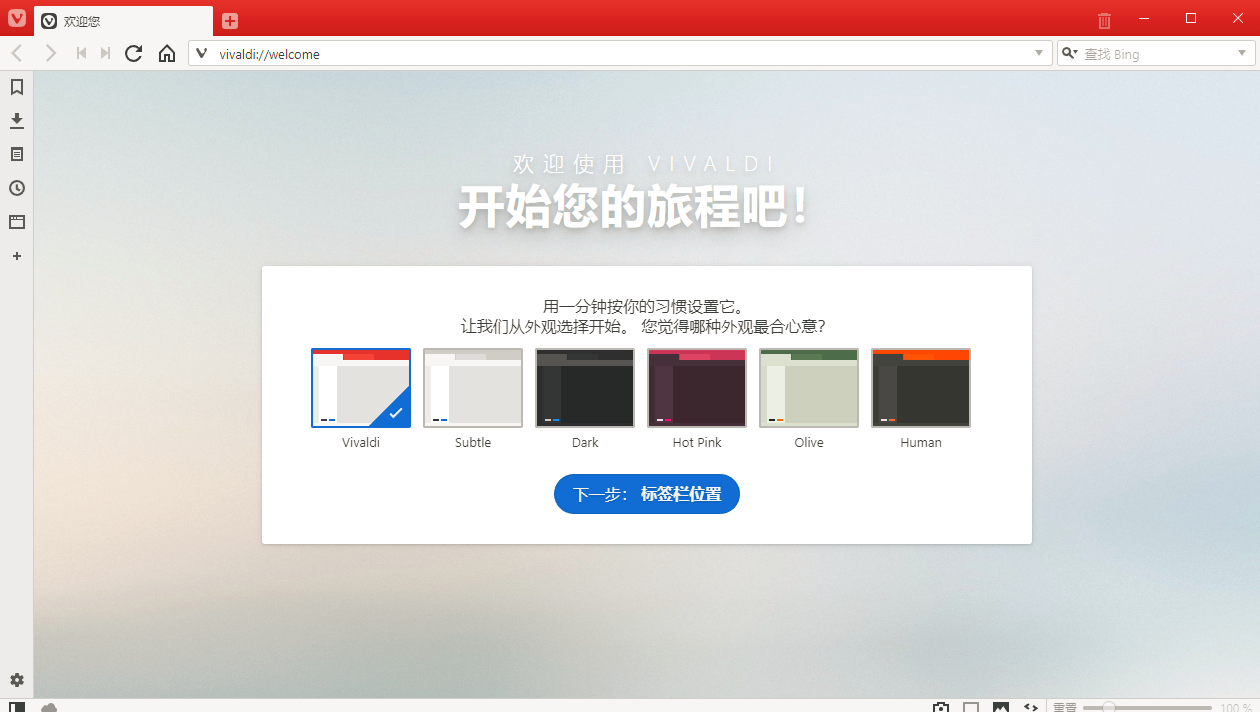Open the Notes panel
The width and height of the screenshot is (1260, 712).
(x=17, y=155)
